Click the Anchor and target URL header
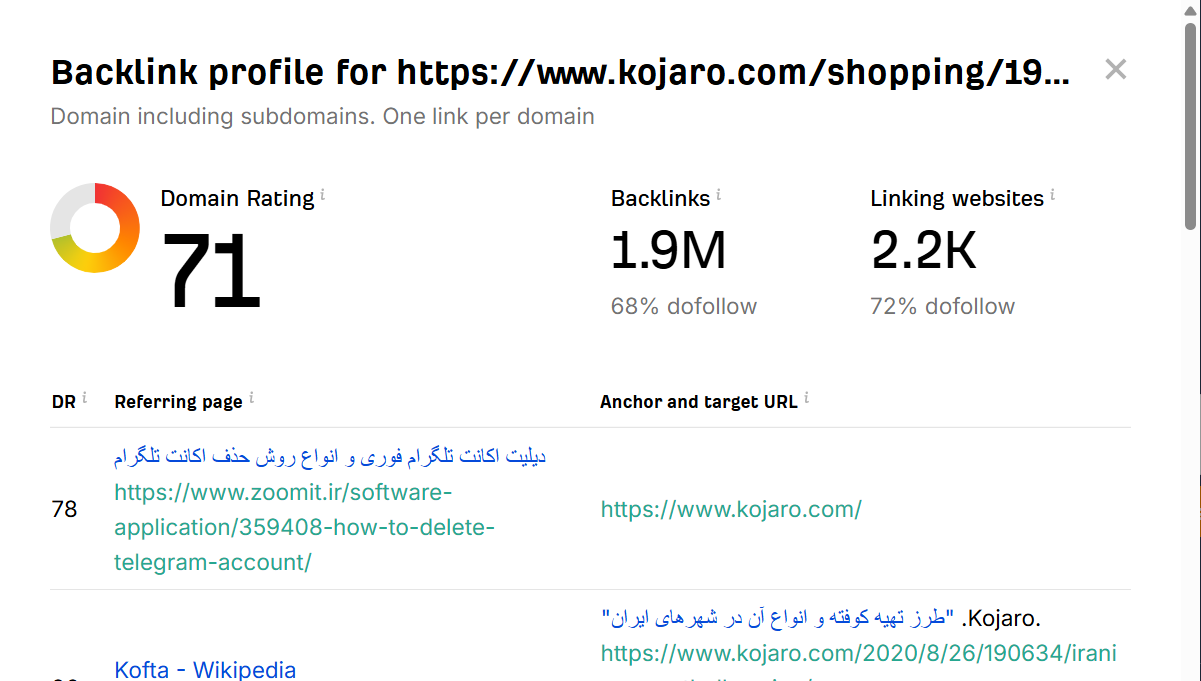Image resolution: width=1201 pixels, height=681 pixels. pyautogui.click(x=698, y=402)
